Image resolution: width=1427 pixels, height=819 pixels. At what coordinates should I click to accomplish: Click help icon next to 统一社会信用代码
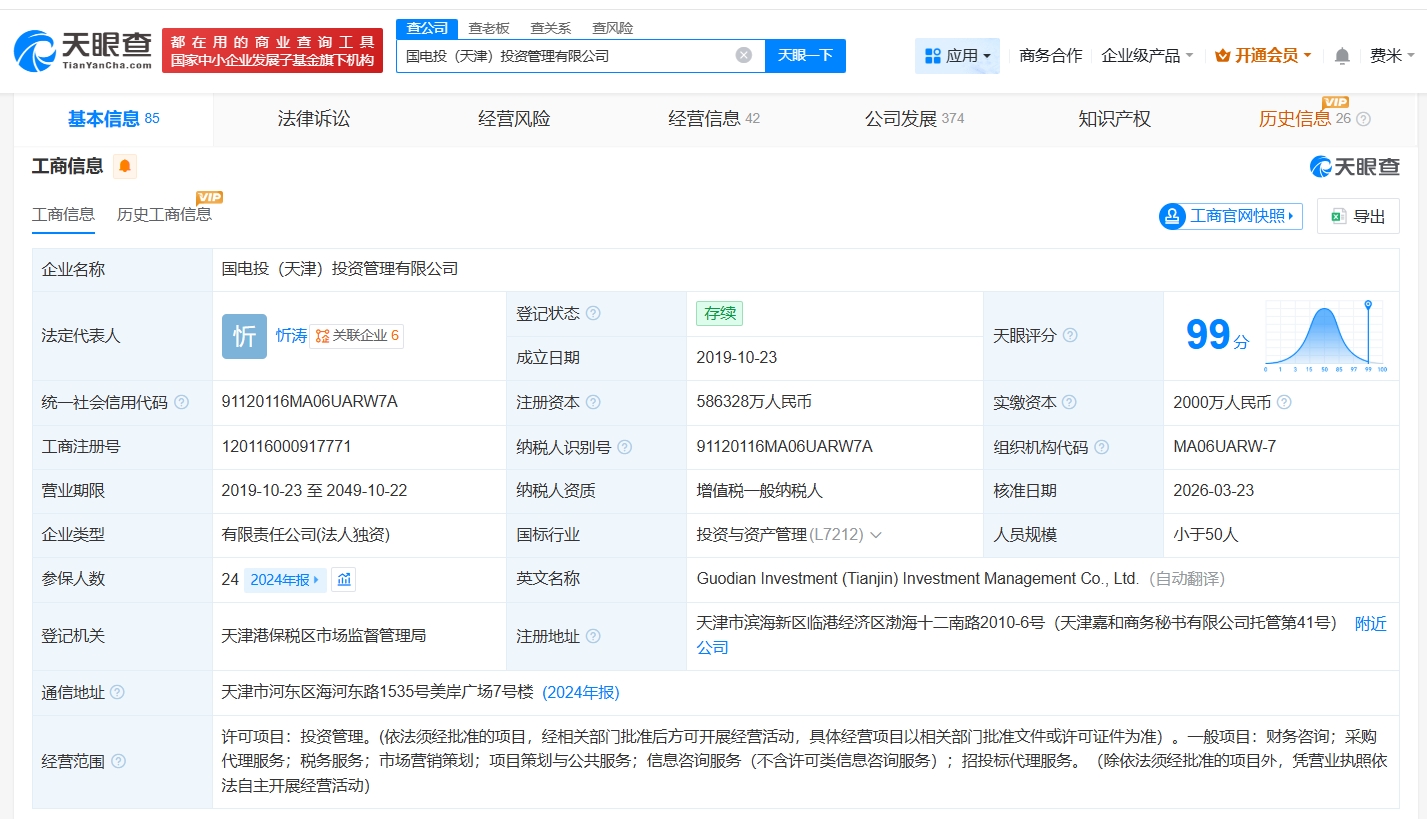[x=181, y=402]
